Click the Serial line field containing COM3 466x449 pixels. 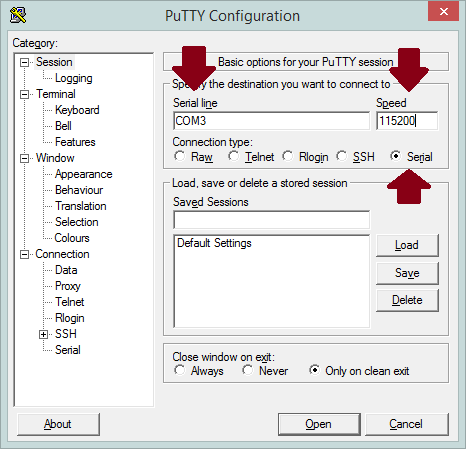[271, 121]
